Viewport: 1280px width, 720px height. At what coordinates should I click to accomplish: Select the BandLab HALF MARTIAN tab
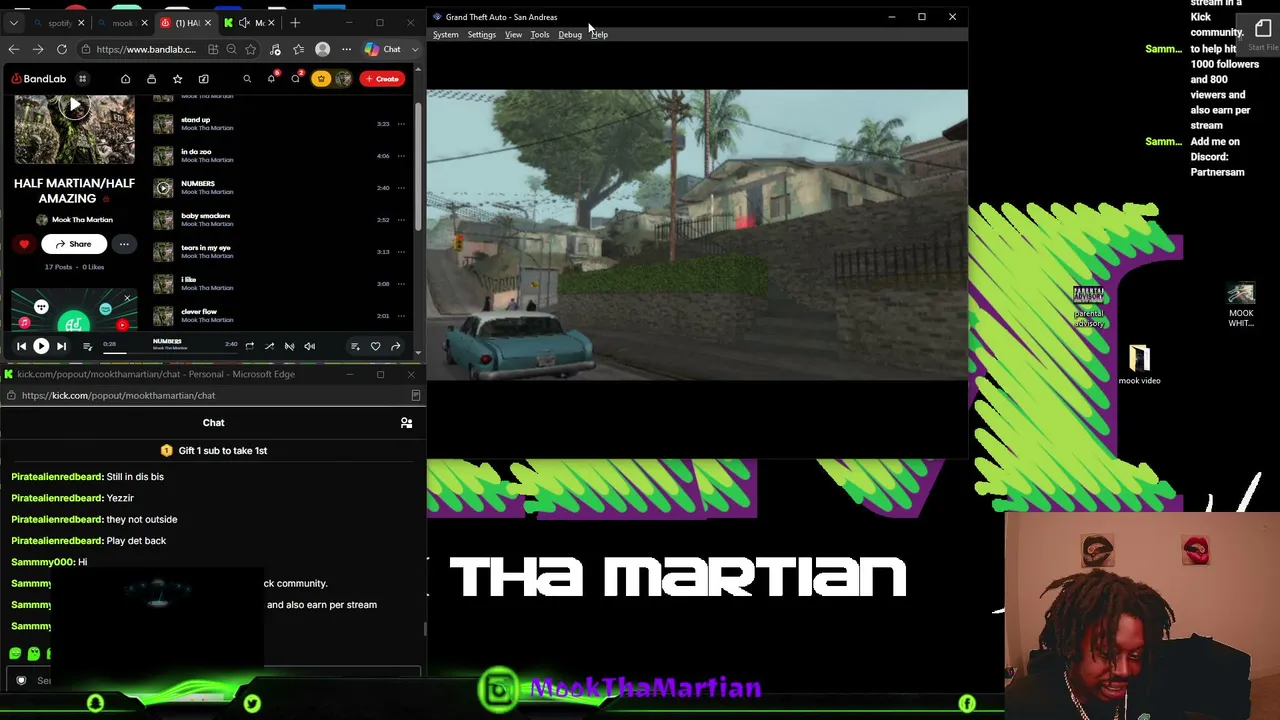click(187, 23)
